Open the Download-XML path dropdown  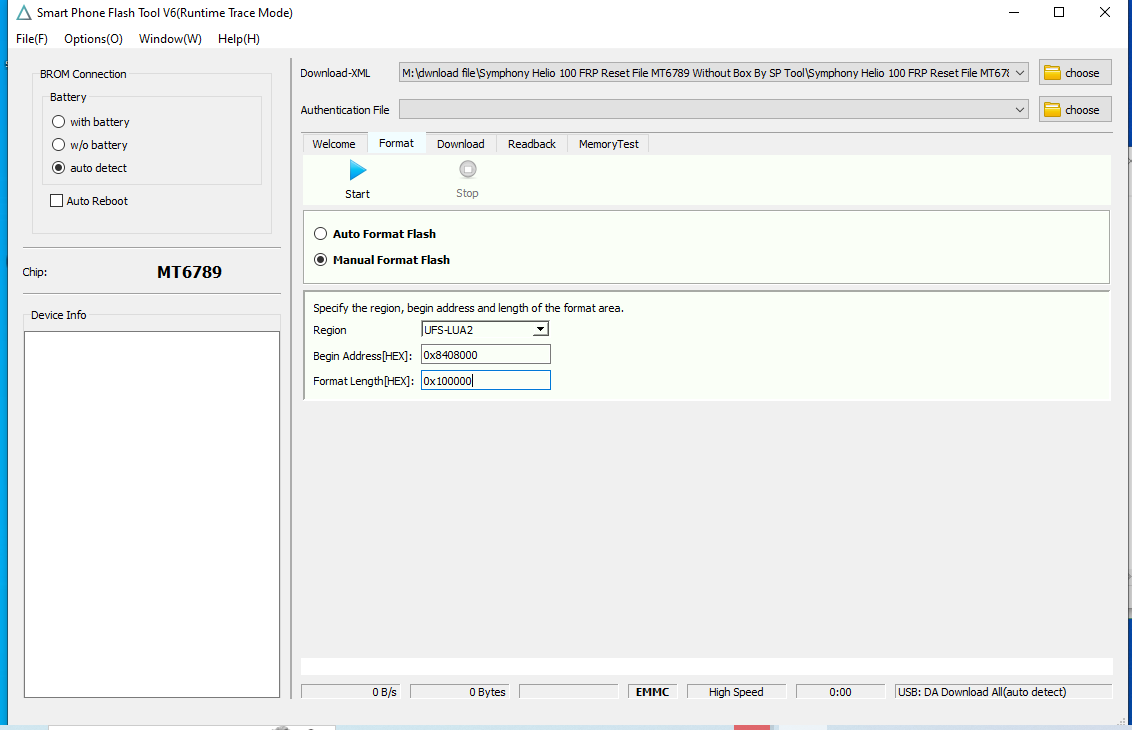tap(1019, 73)
